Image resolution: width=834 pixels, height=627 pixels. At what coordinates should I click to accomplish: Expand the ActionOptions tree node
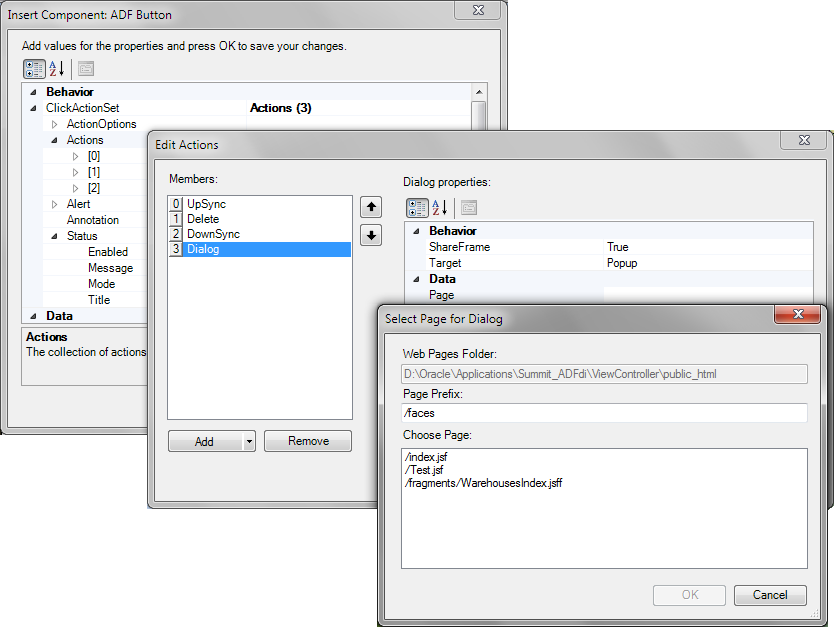click(x=56, y=124)
